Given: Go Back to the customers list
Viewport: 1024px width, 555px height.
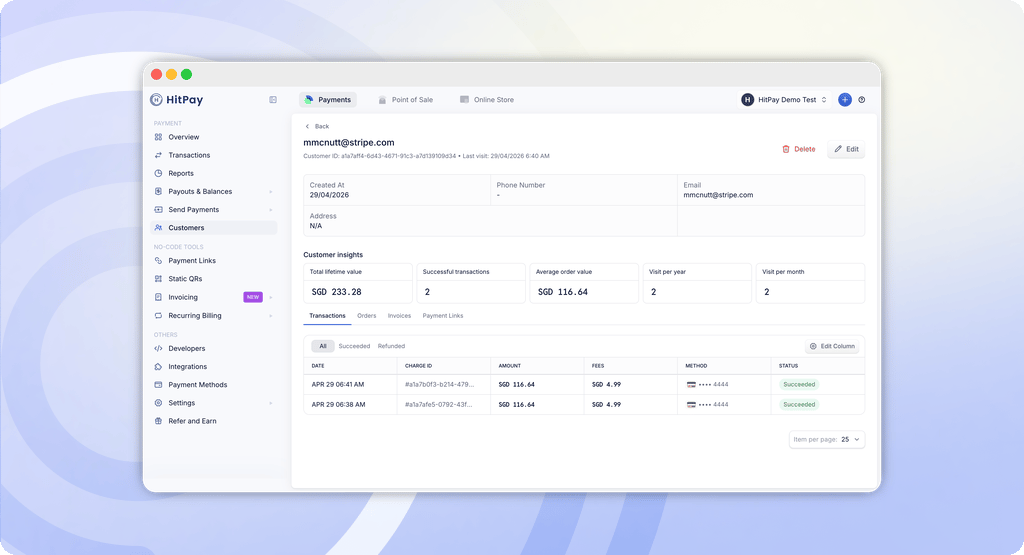Looking at the screenshot, I should pyautogui.click(x=317, y=127).
